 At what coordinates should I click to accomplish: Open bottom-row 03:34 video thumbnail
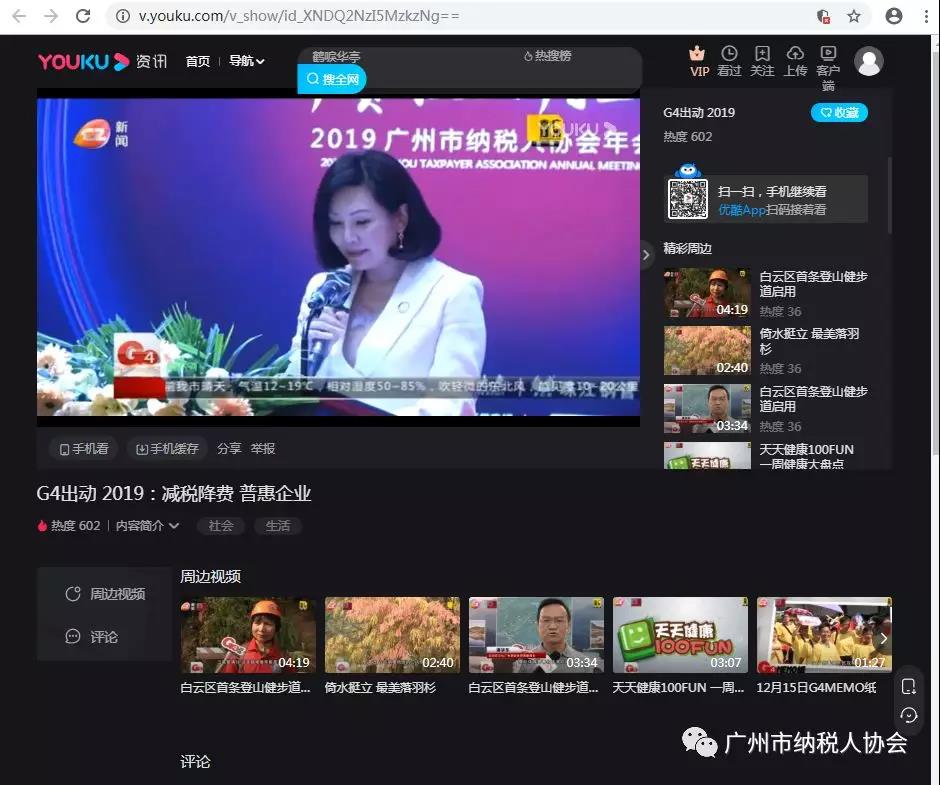click(x=536, y=635)
